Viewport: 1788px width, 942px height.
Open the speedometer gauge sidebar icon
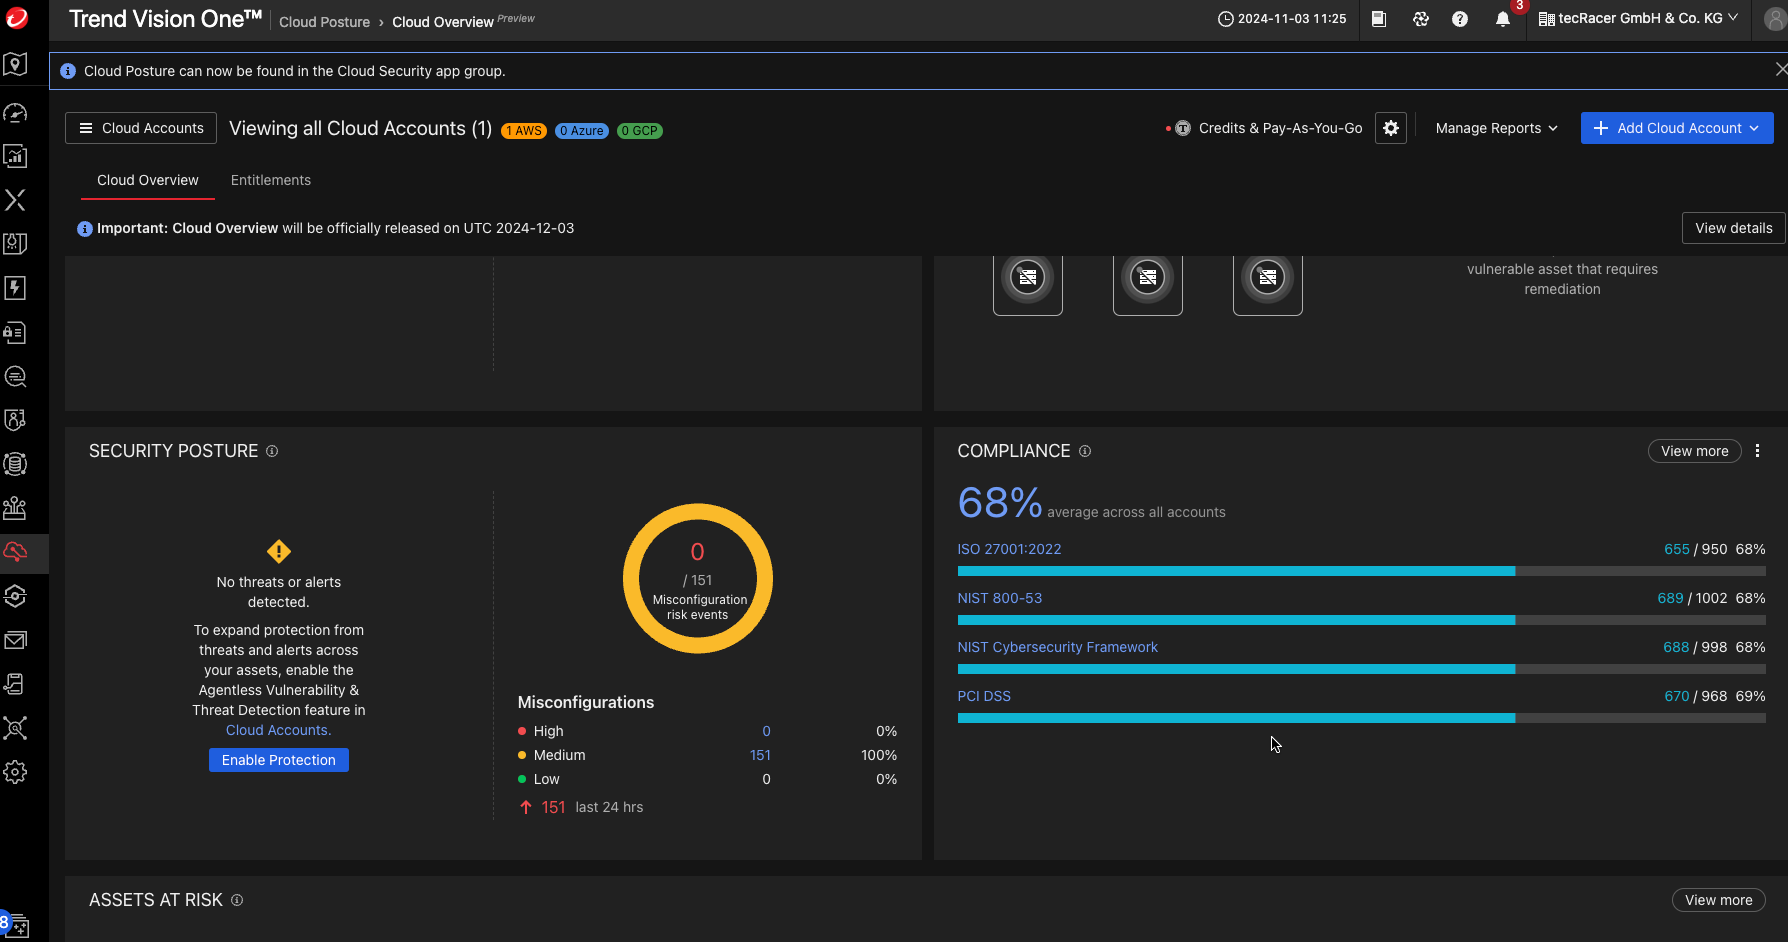tap(15, 112)
